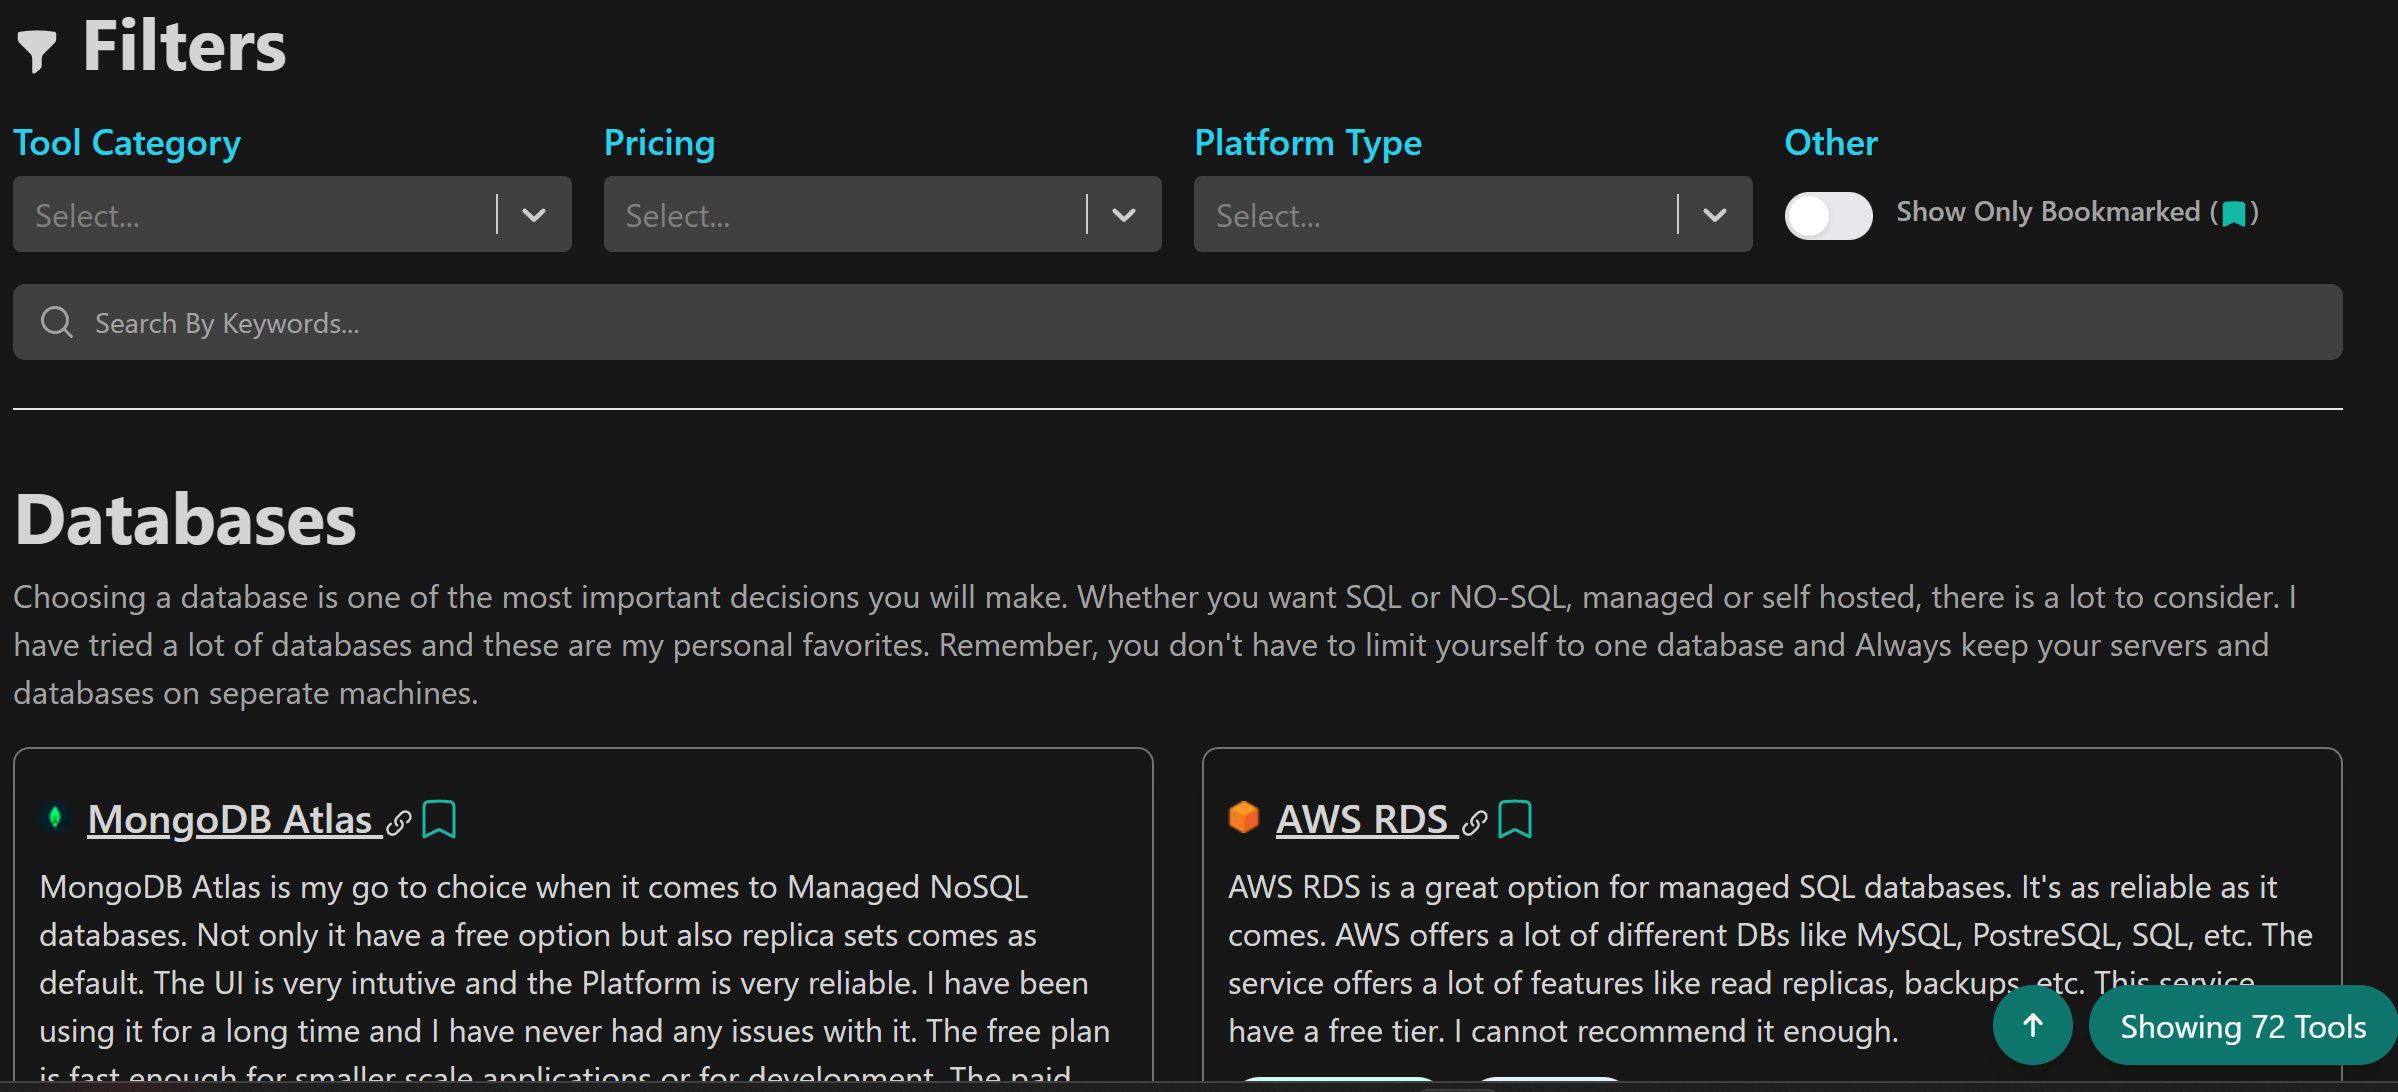Click the Platform Type label

[x=1308, y=143]
